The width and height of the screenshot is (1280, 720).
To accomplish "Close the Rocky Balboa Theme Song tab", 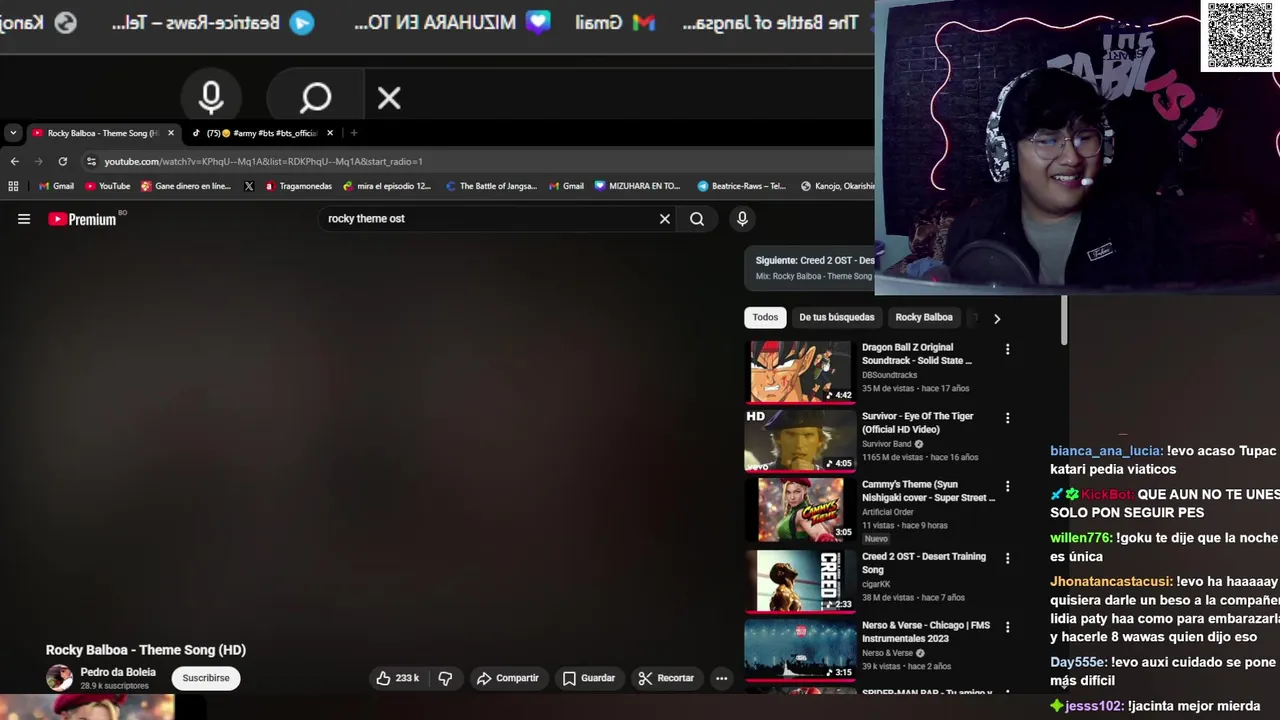I will [171, 133].
